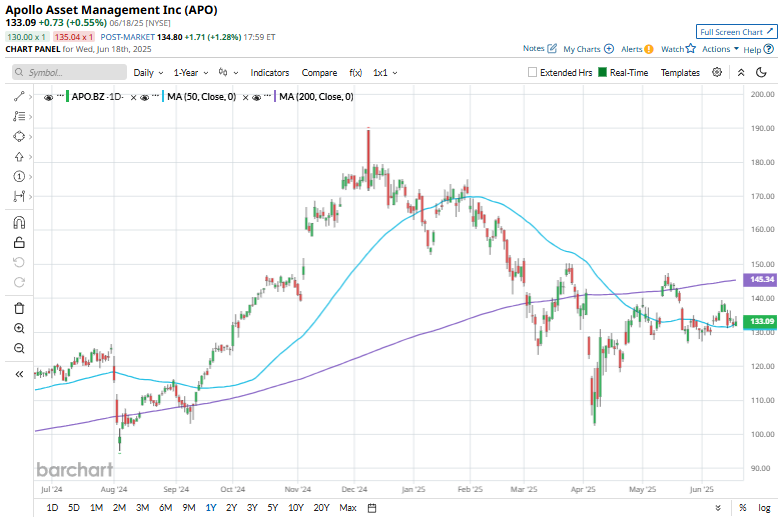This screenshot has height=522, width=780.
Task: Zoom in on the chart
Action: point(19,328)
